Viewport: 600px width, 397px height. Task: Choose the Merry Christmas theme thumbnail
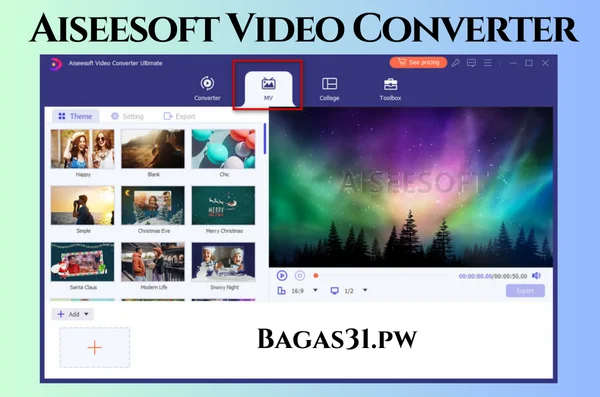(223, 205)
